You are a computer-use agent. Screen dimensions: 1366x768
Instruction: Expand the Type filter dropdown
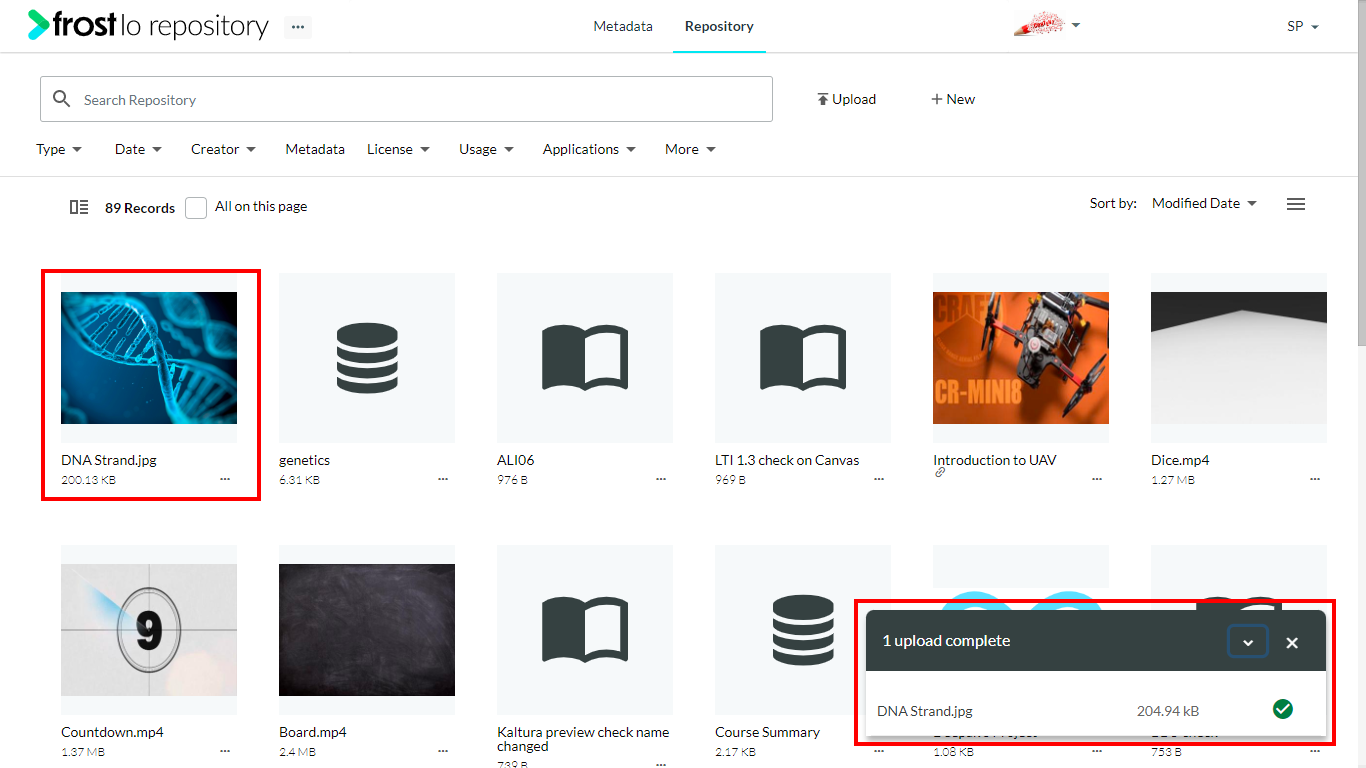click(59, 149)
